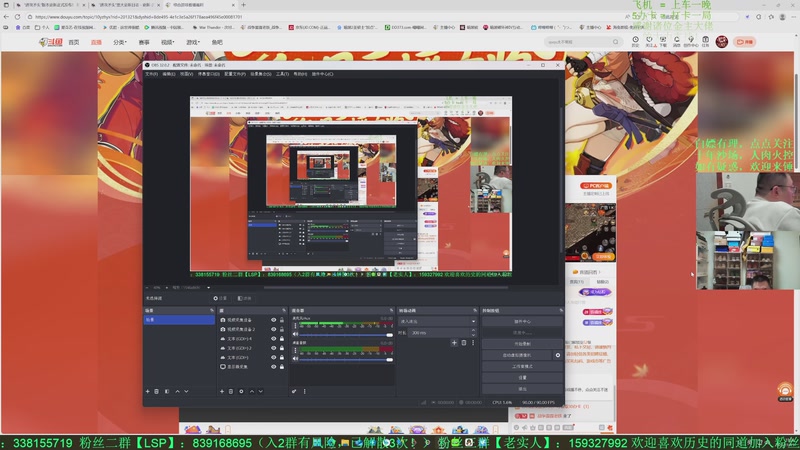Image resolution: width=800 pixels, height=450 pixels.
Task: Move source up in Sources panel
Action: 252,391
